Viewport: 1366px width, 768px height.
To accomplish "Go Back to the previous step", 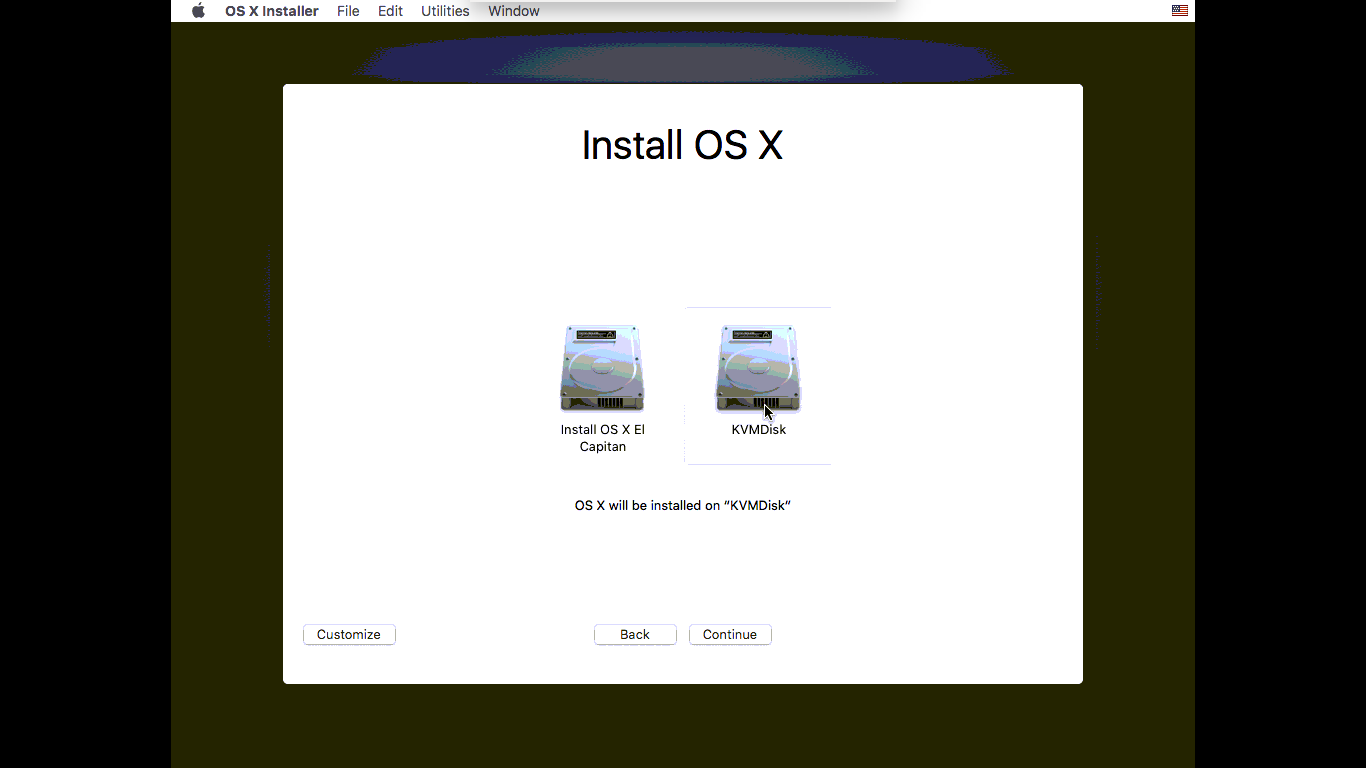I will click(x=635, y=635).
